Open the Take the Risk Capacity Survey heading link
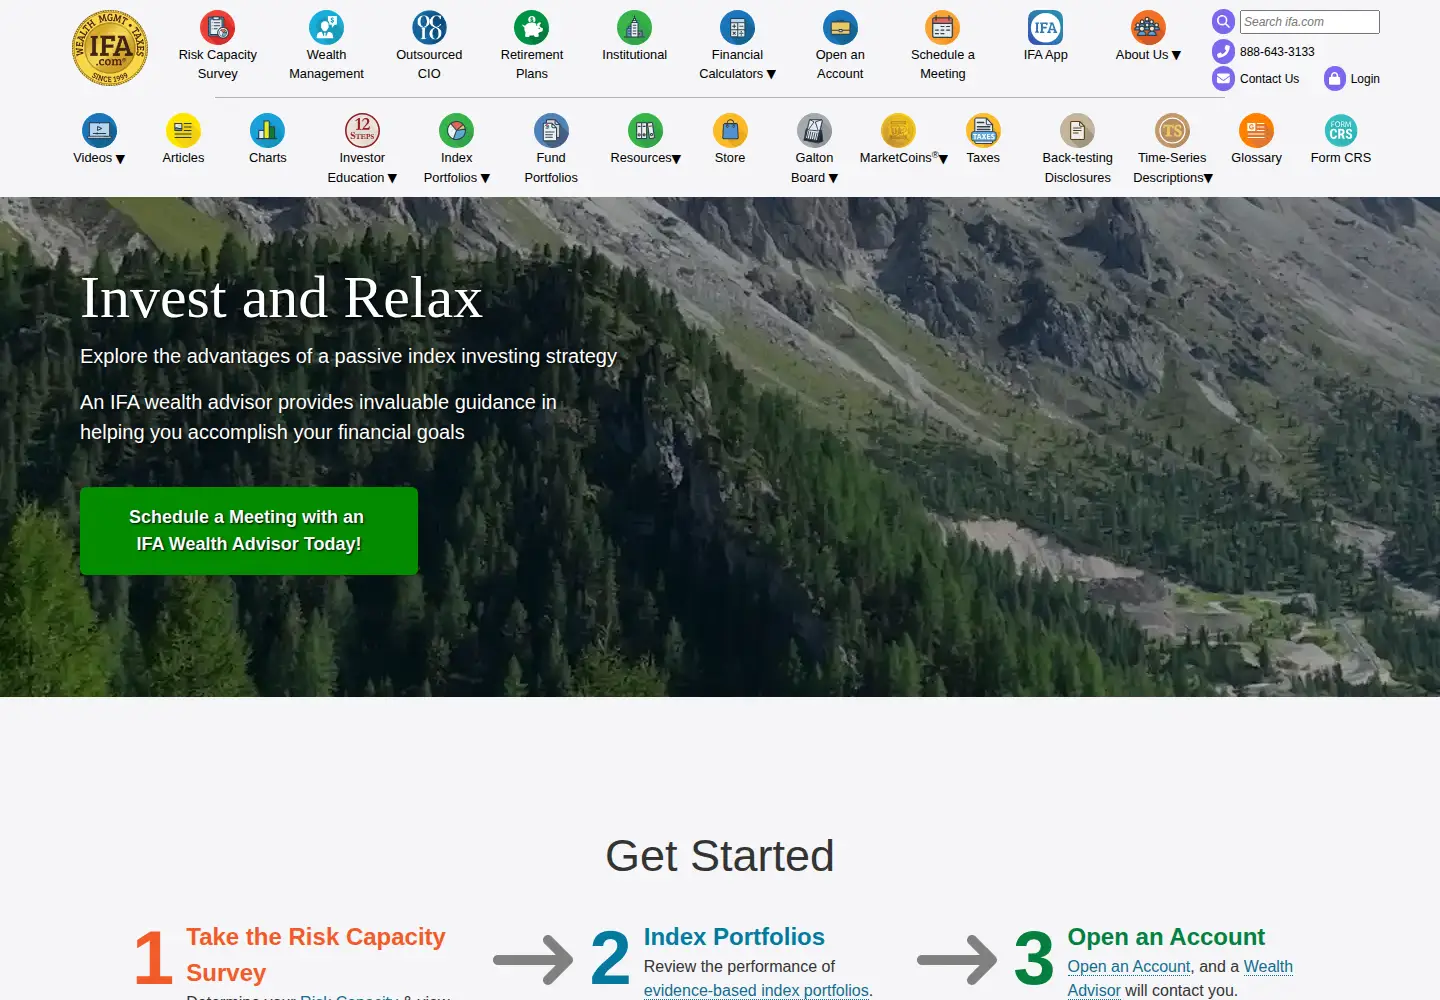1440x1000 pixels. [316, 955]
